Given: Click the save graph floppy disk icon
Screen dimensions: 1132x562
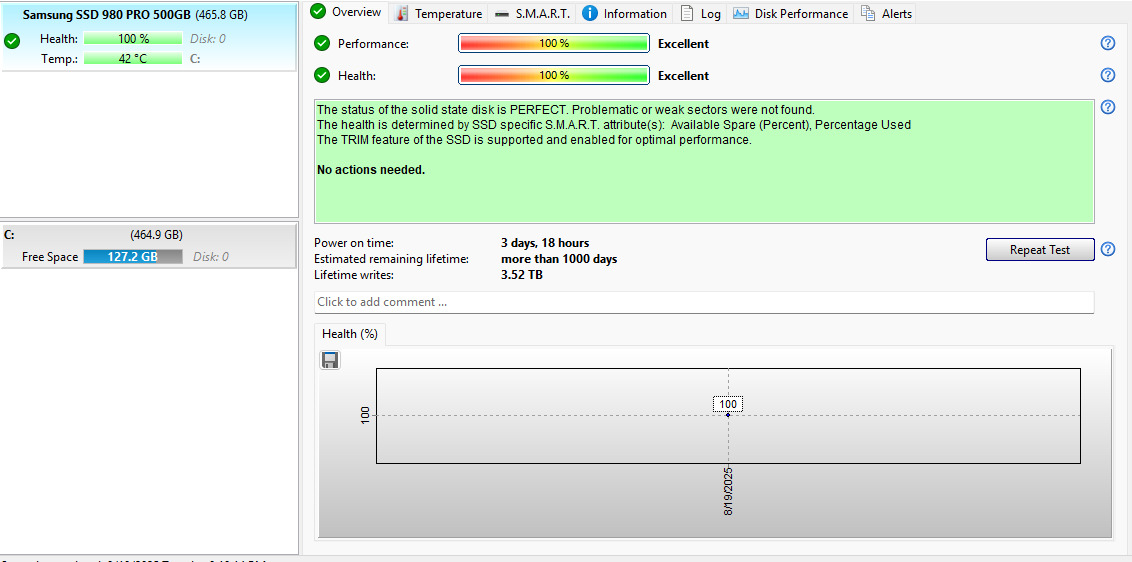Looking at the screenshot, I should (330, 360).
